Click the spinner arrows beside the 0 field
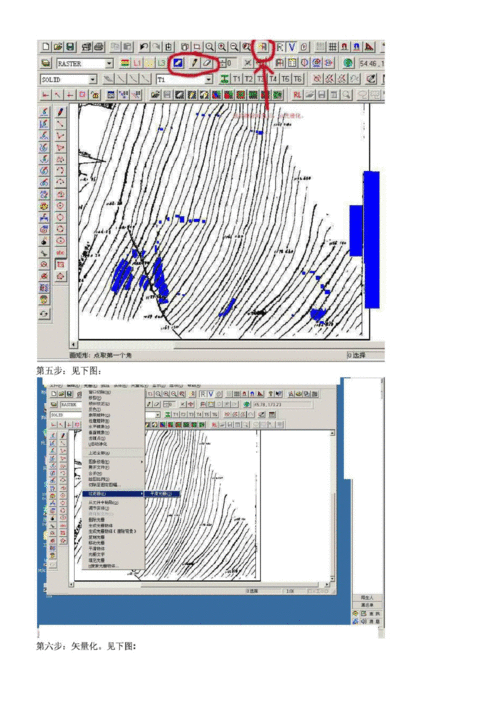 (222, 63)
